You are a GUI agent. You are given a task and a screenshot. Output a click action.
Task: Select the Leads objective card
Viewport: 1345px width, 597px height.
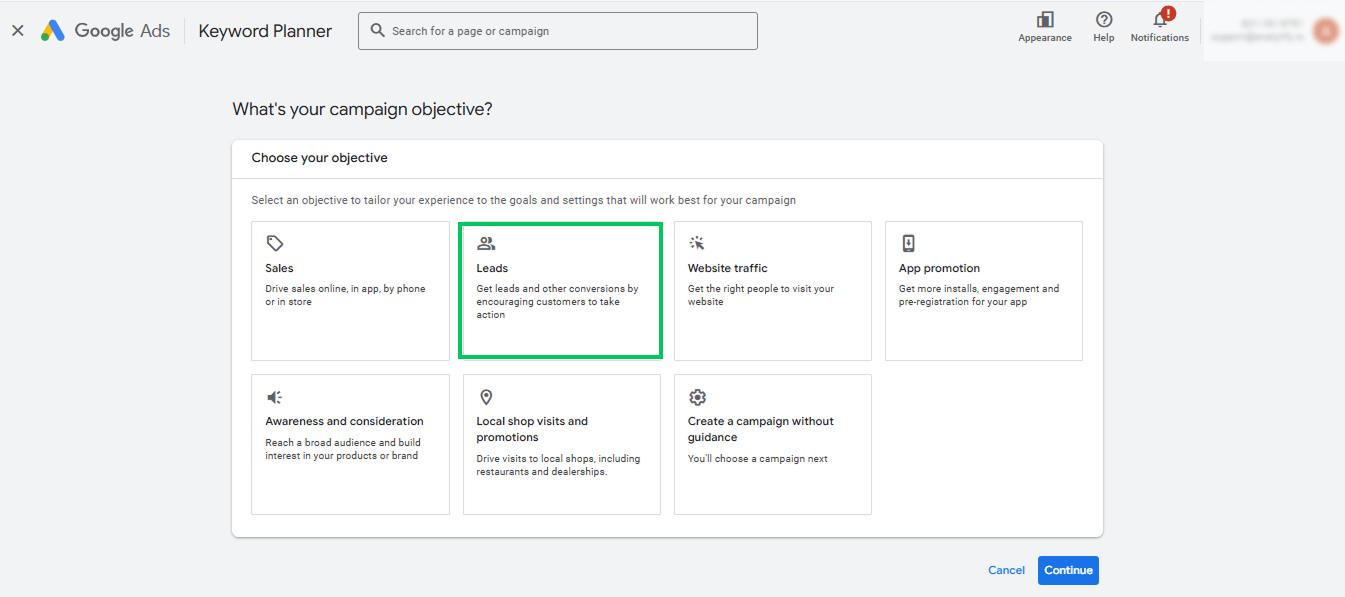click(561, 291)
